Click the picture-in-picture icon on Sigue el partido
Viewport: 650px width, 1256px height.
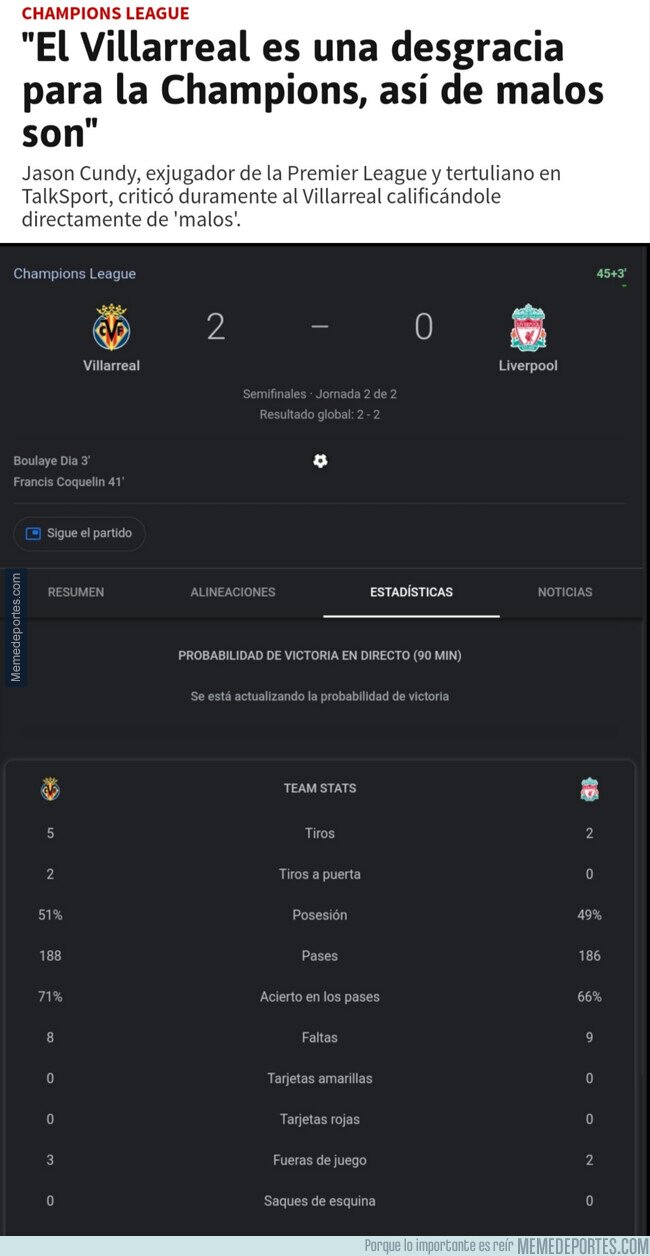pos(33,533)
